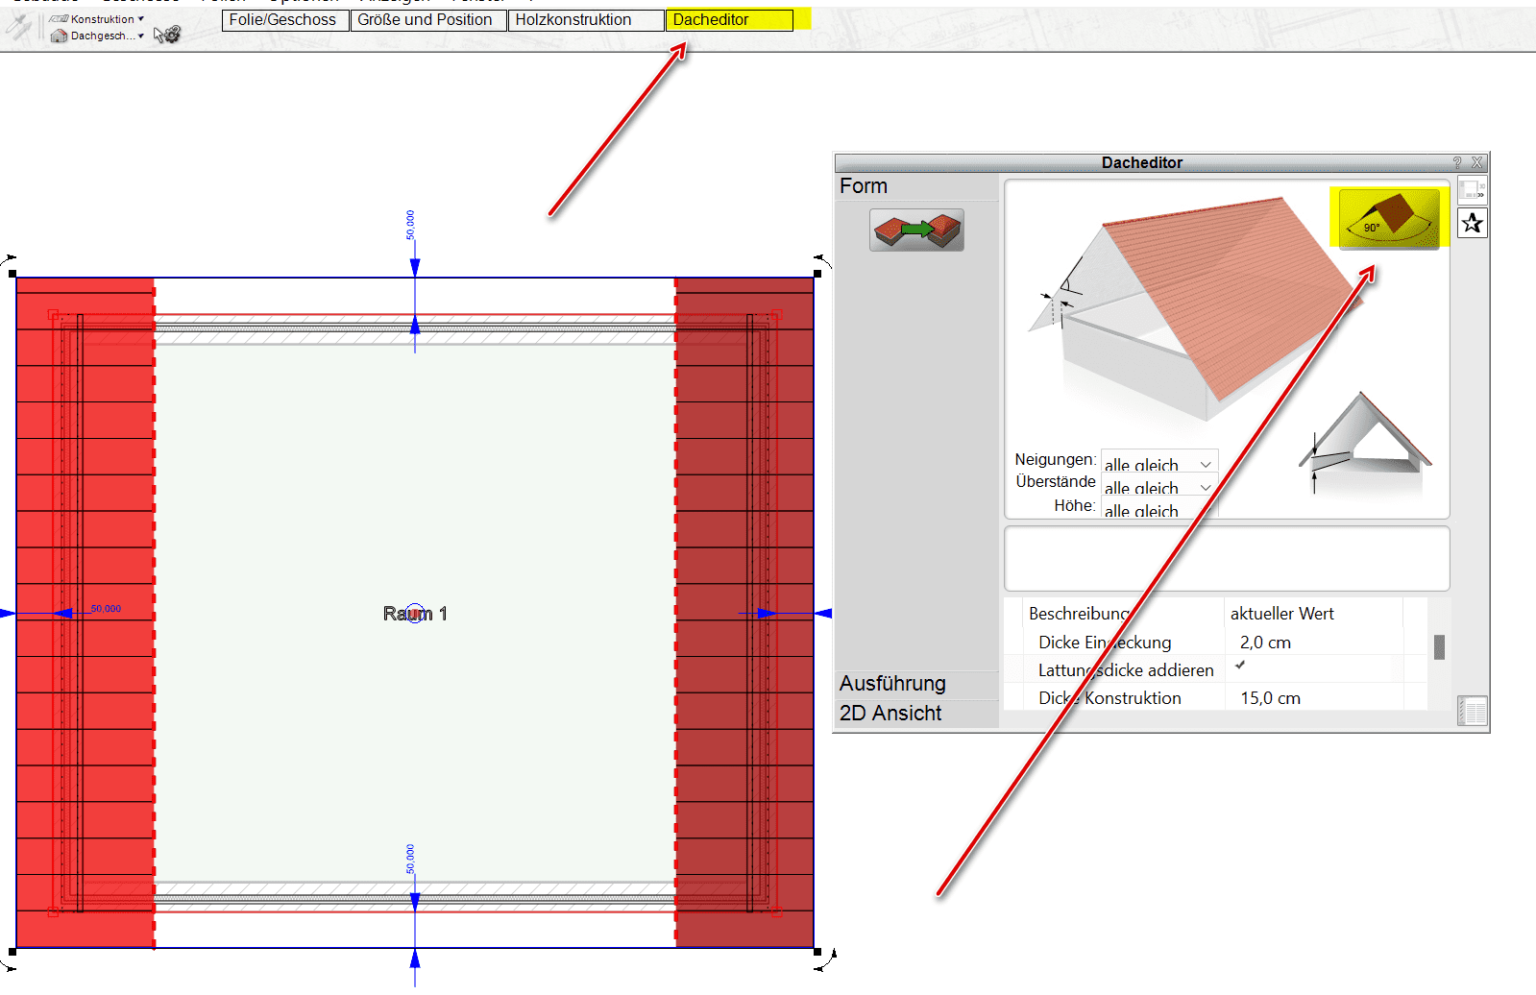The image size is (1536, 995).
Task: Click the roof transfer icon in Form panel
Action: pyautogui.click(x=916, y=230)
